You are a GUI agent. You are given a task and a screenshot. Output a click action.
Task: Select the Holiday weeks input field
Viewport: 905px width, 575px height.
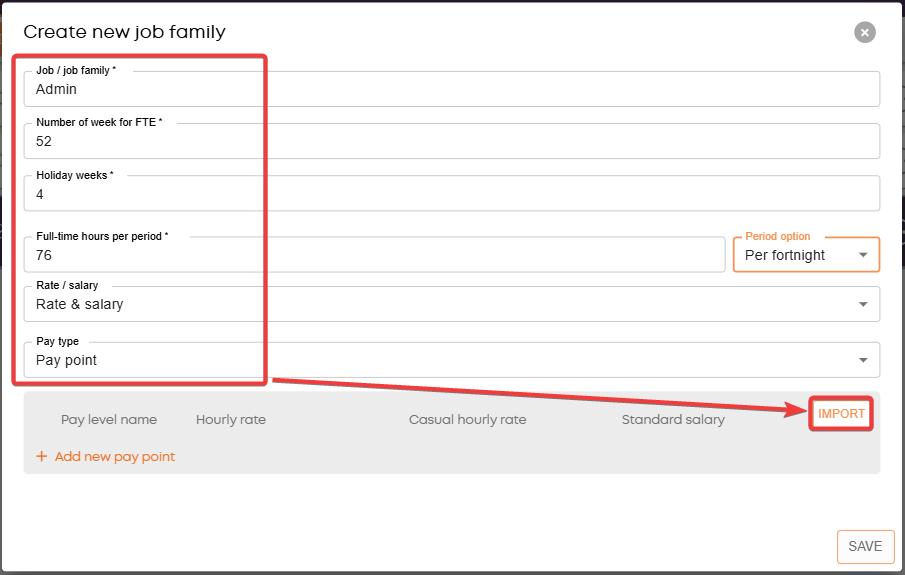(x=450, y=194)
